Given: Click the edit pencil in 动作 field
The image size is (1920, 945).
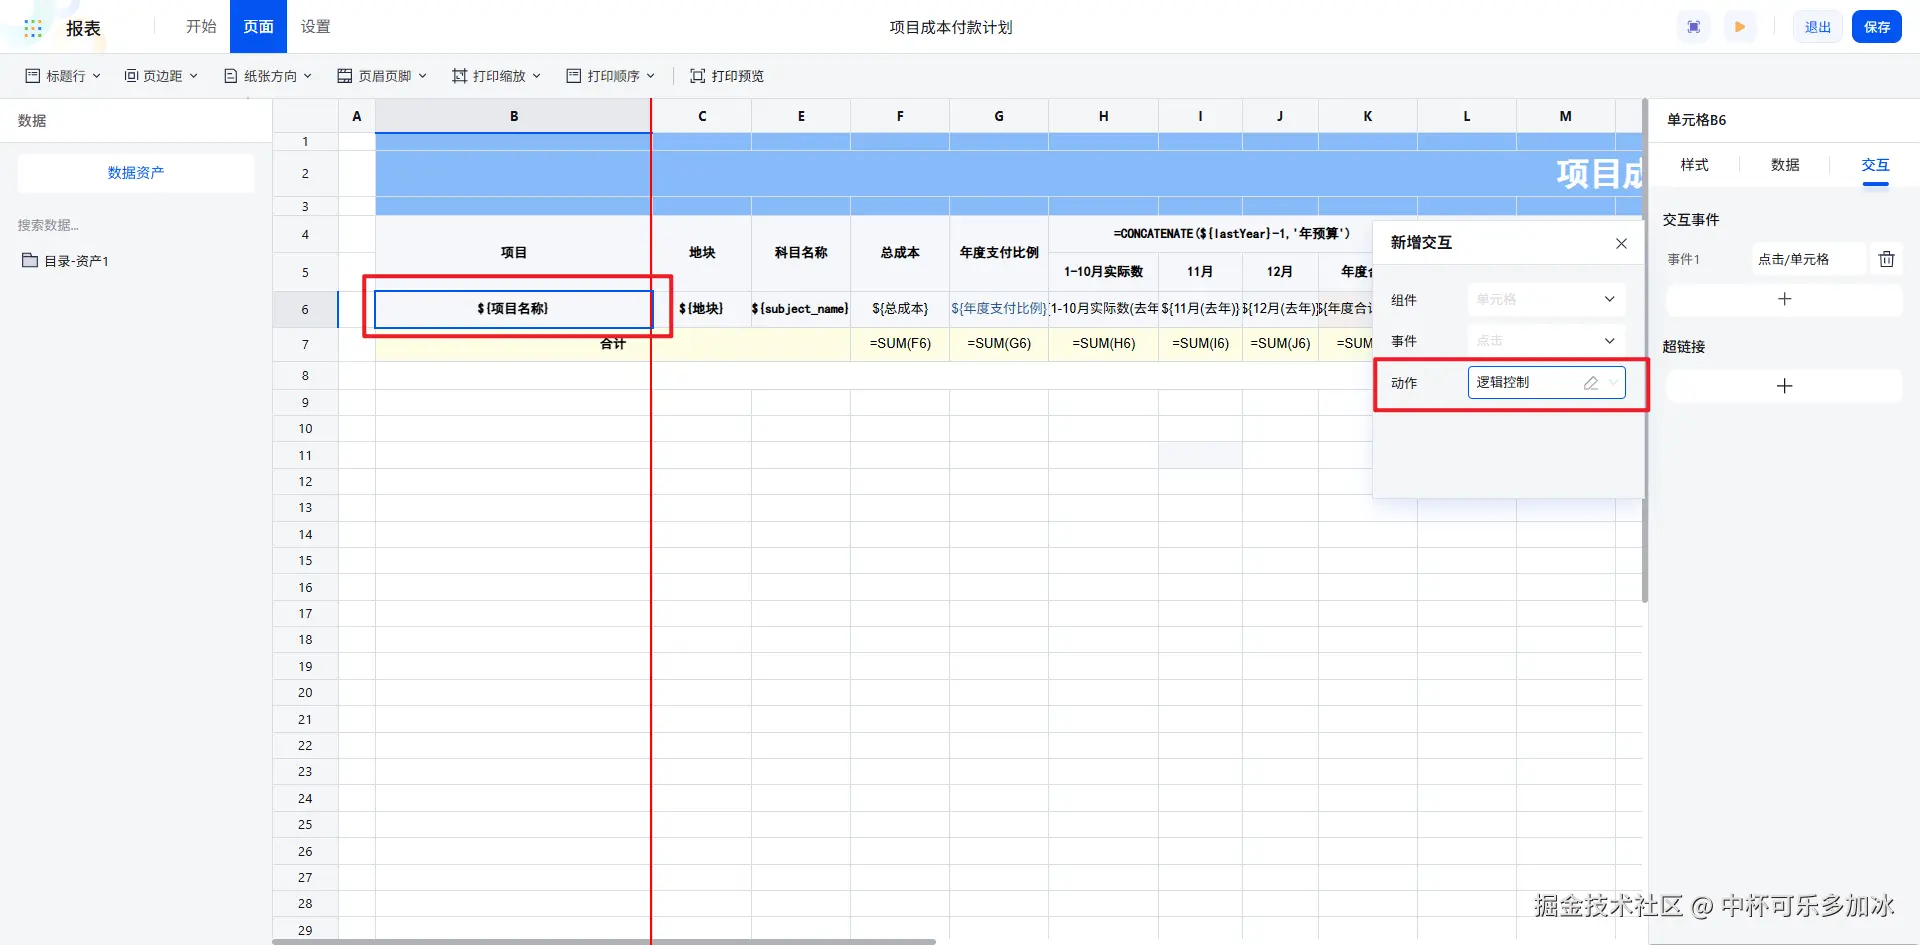Looking at the screenshot, I should tap(1590, 383).
